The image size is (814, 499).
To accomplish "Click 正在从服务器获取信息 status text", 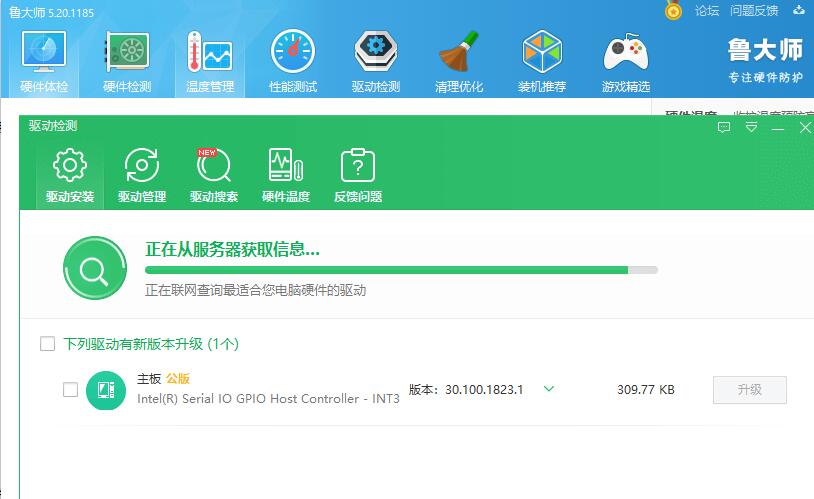I will coord(232,249).
